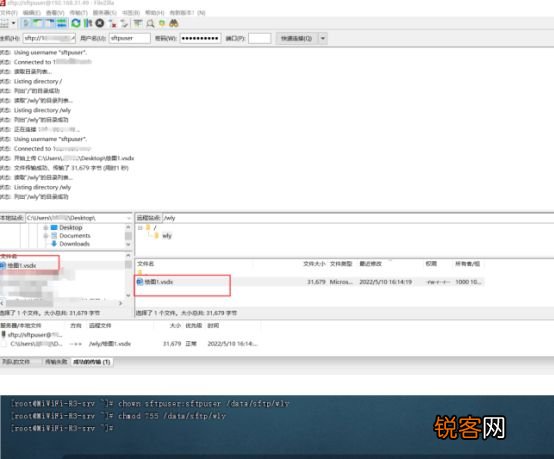Cancel the current operation via the stop icon

[x=100, y=23]
